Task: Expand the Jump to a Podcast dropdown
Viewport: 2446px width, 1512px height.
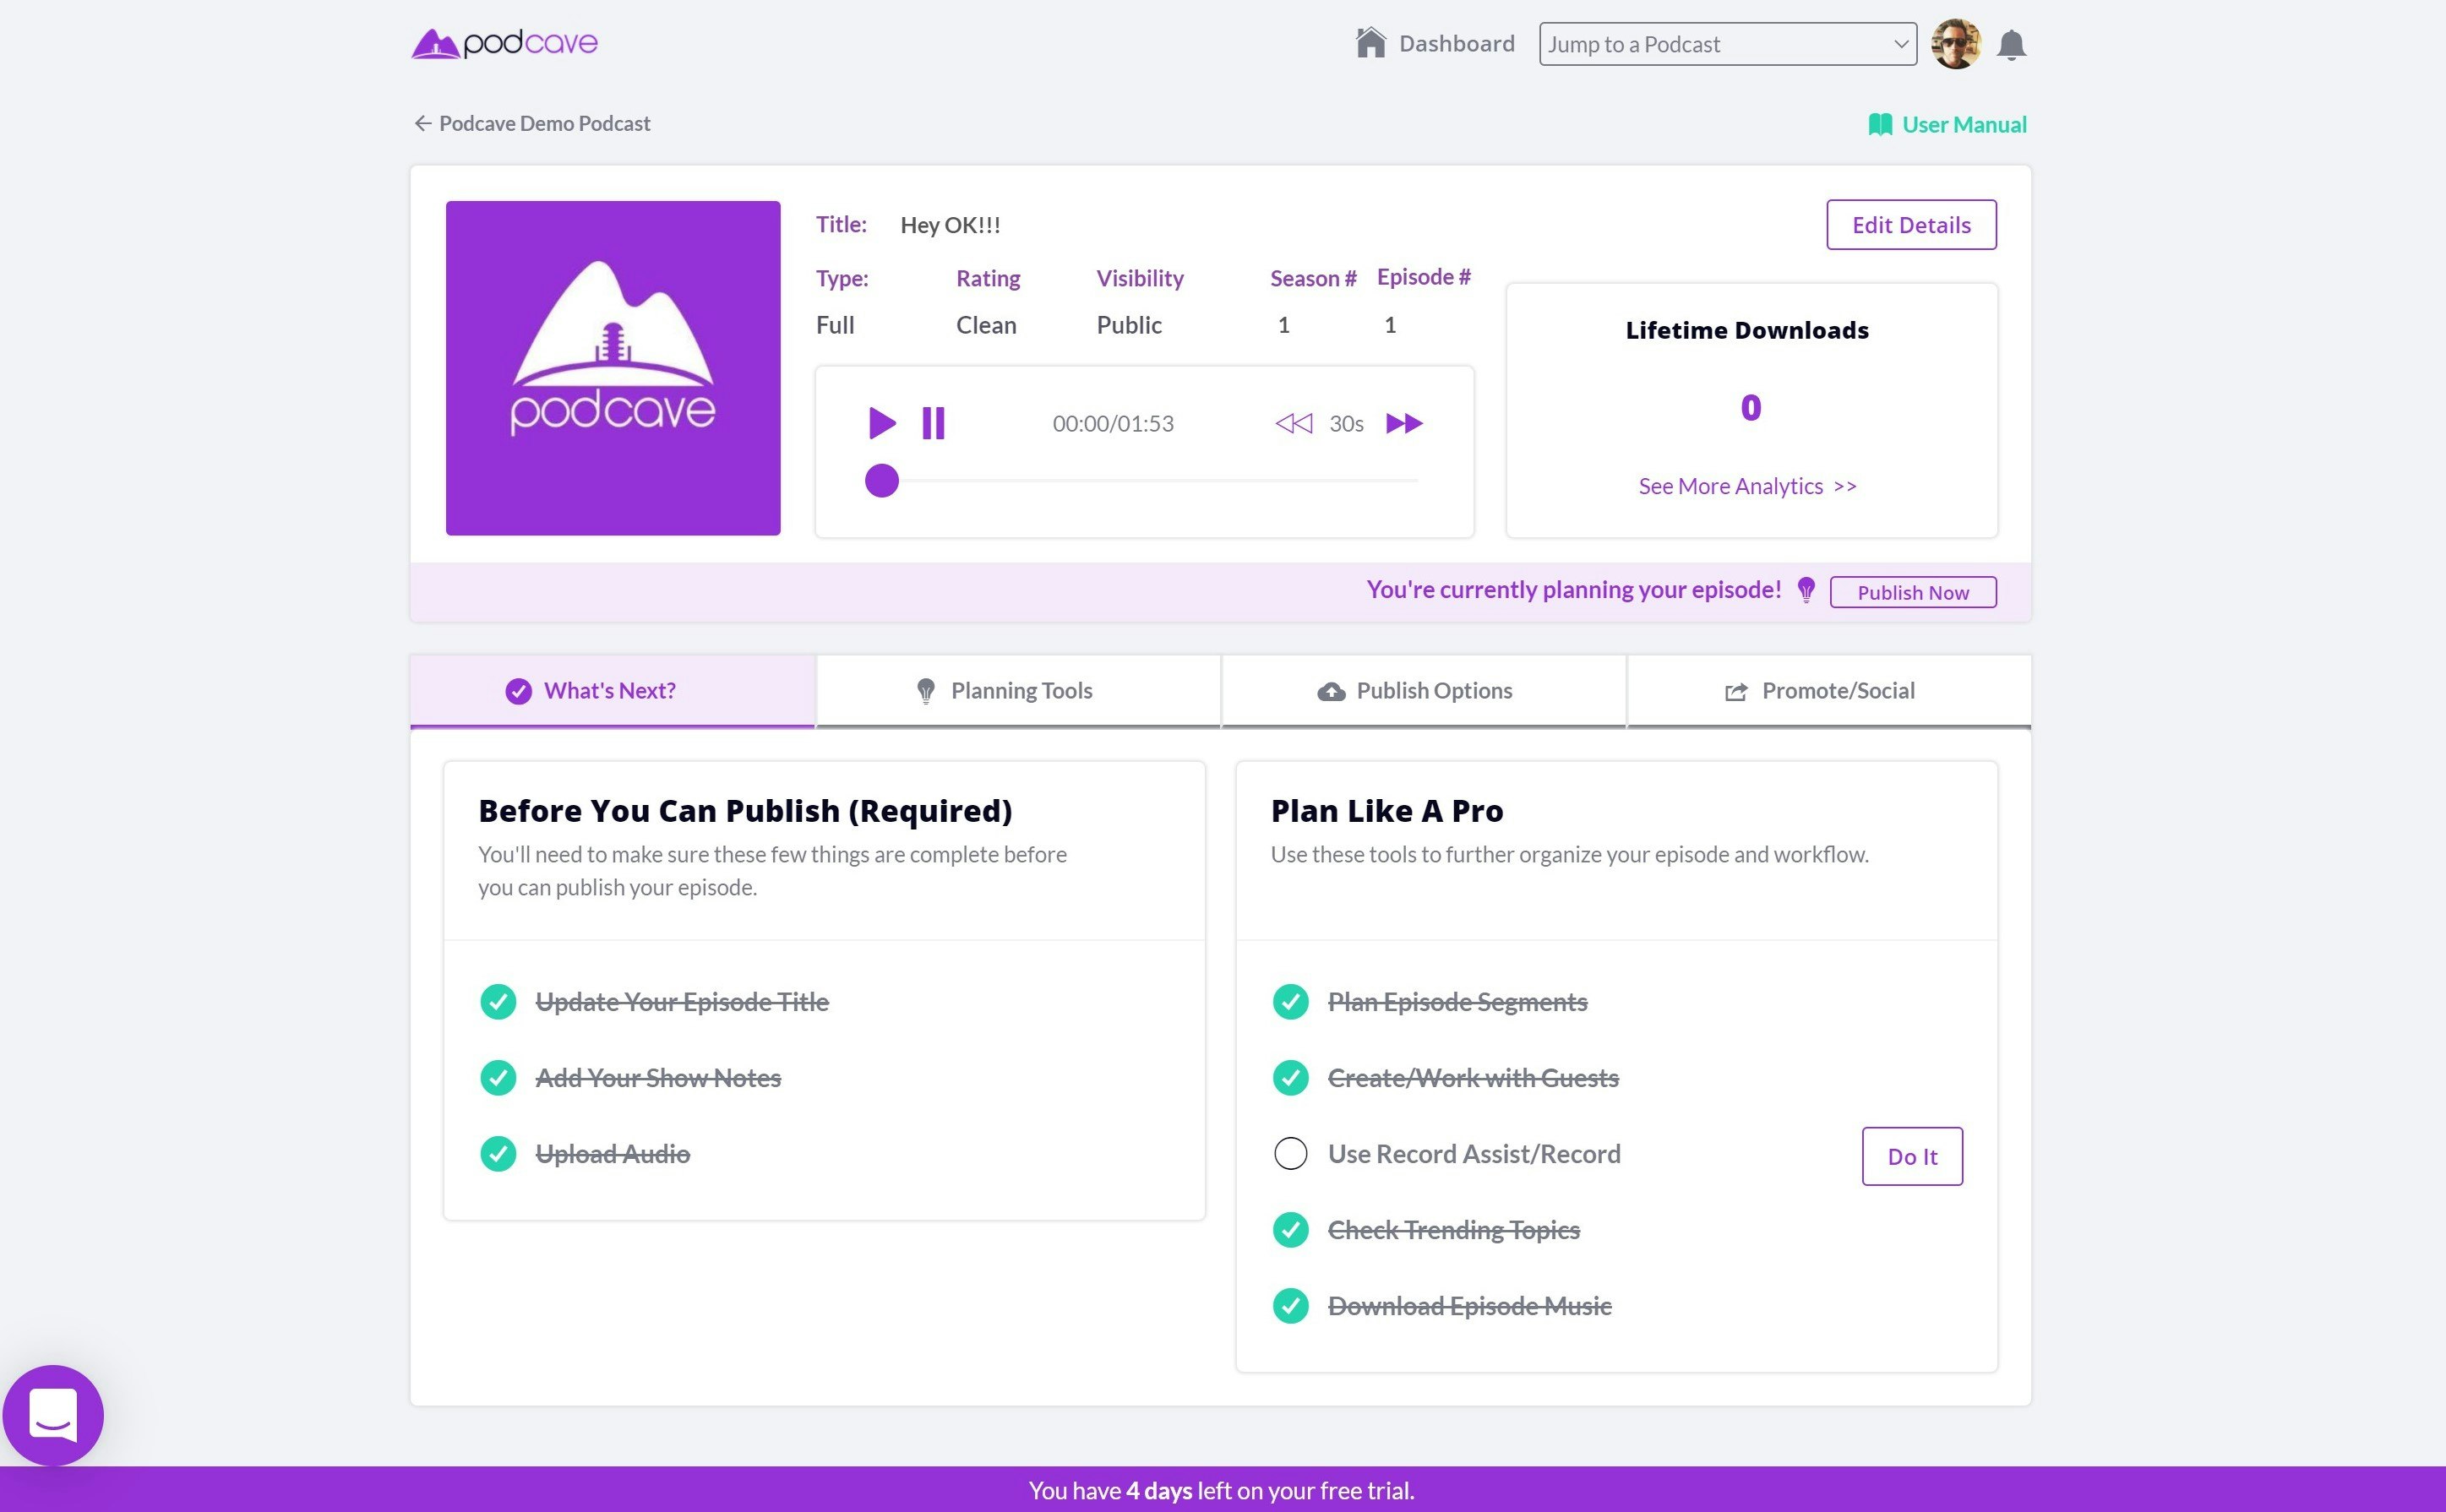Action: pyautogui.click(x=1727, y=45)
